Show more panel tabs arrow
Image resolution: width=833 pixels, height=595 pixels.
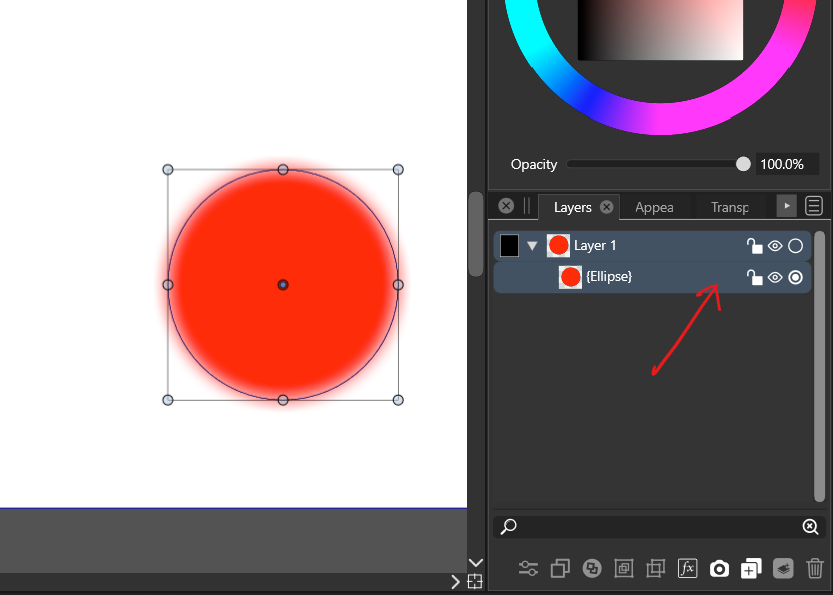tap(787, 206)
